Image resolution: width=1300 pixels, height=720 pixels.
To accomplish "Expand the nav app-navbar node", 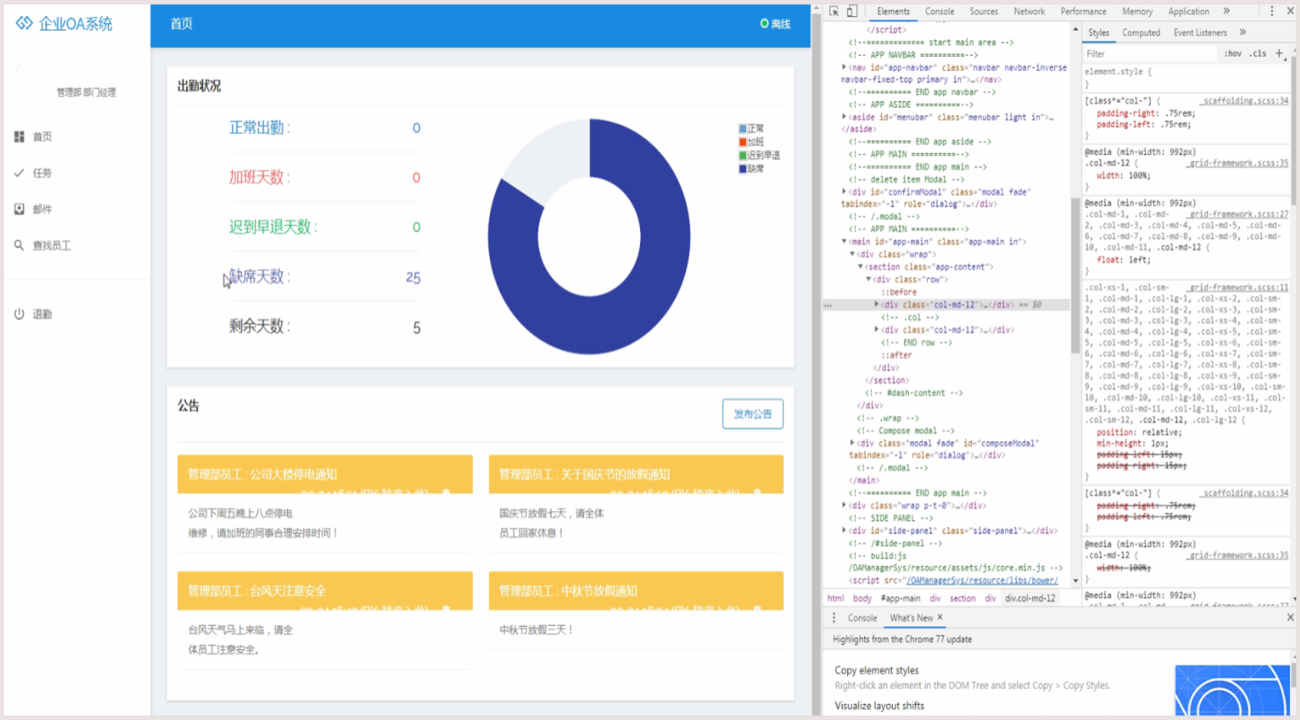I will point(845,67).
